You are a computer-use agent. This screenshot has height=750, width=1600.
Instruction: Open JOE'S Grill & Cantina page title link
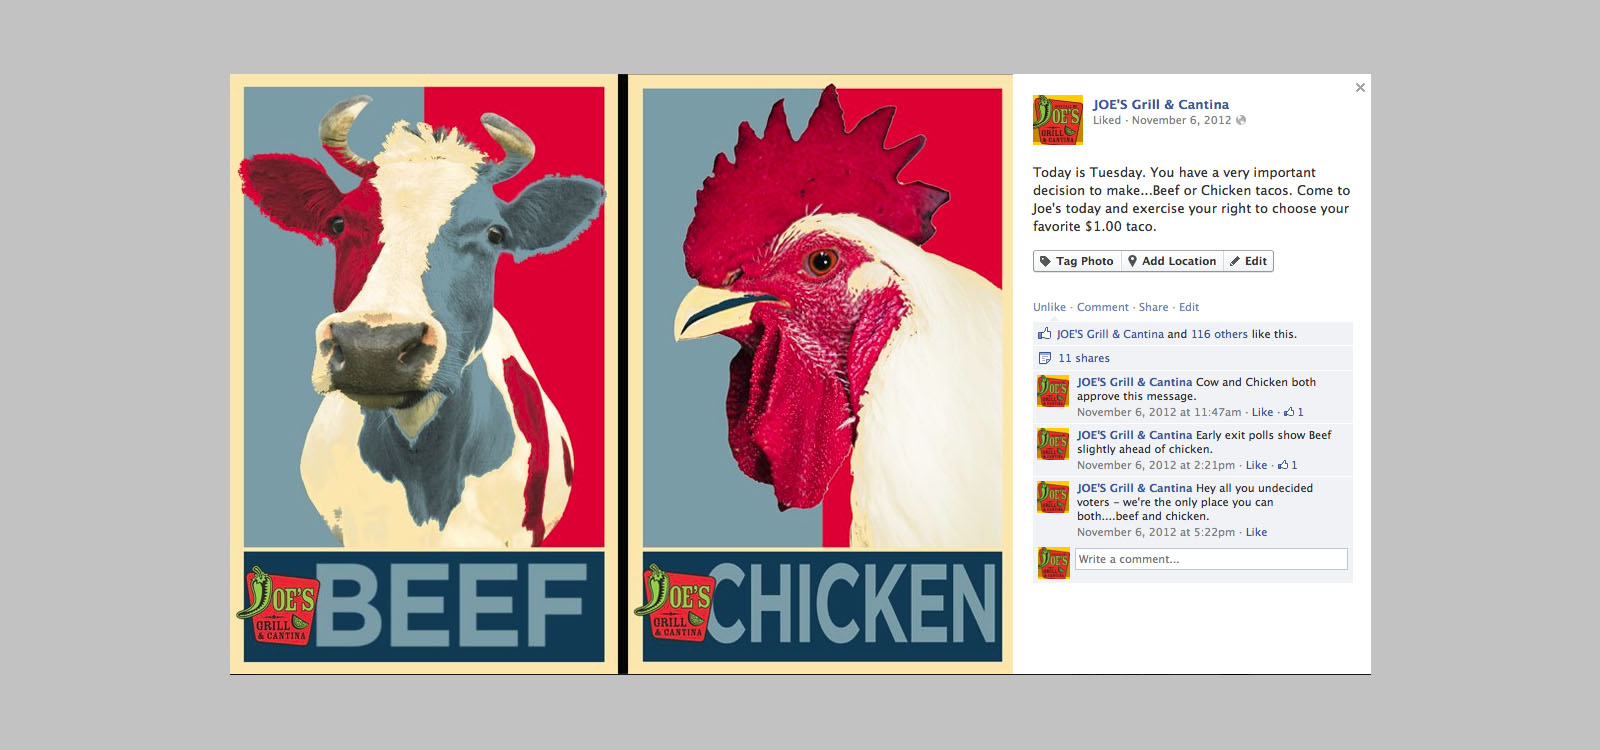coord(1160,104)
